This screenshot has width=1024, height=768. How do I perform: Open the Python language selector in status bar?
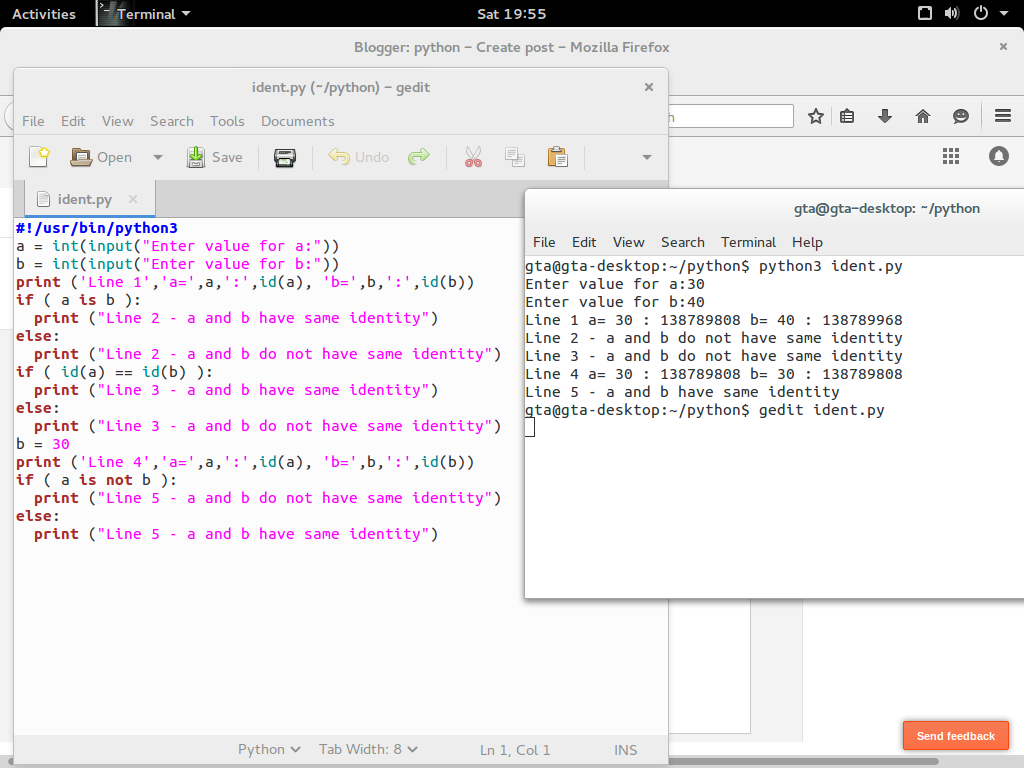[x=269, y=749]
